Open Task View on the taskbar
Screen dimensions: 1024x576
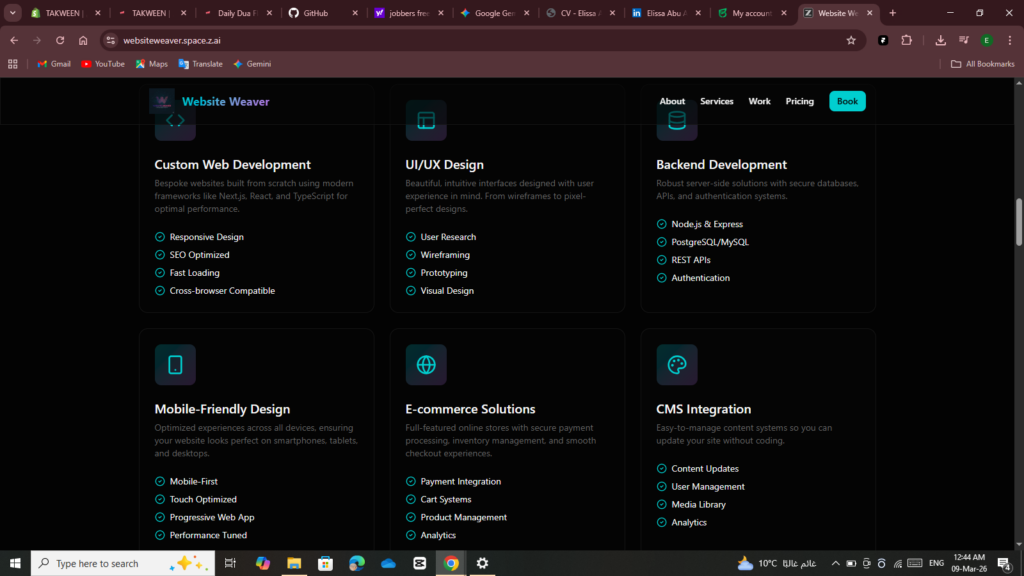pos(230,563)
